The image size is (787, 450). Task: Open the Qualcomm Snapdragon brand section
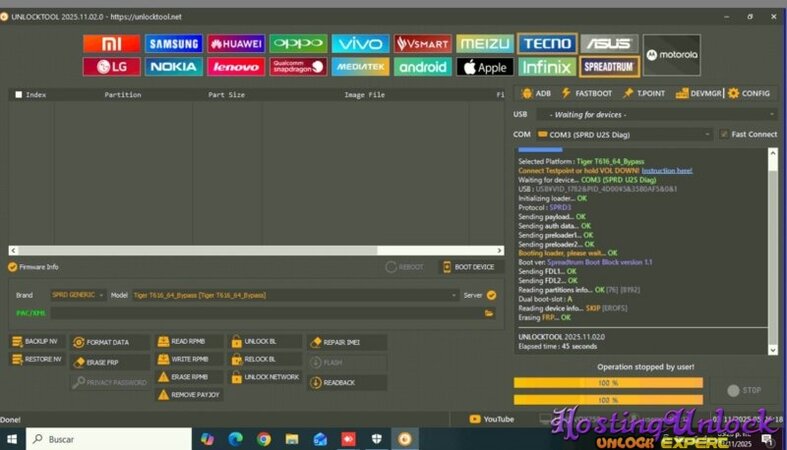(298, 67)
